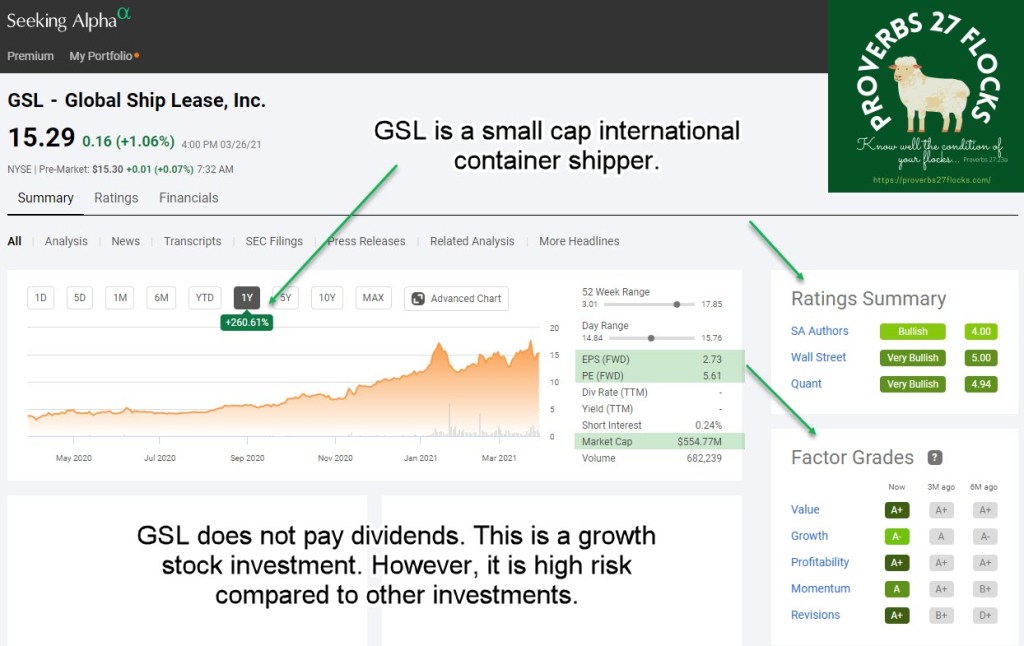The width and height of the screenshot is (1024, 646).
Task: Switch chart to MAX range
Action: point(373,298)
